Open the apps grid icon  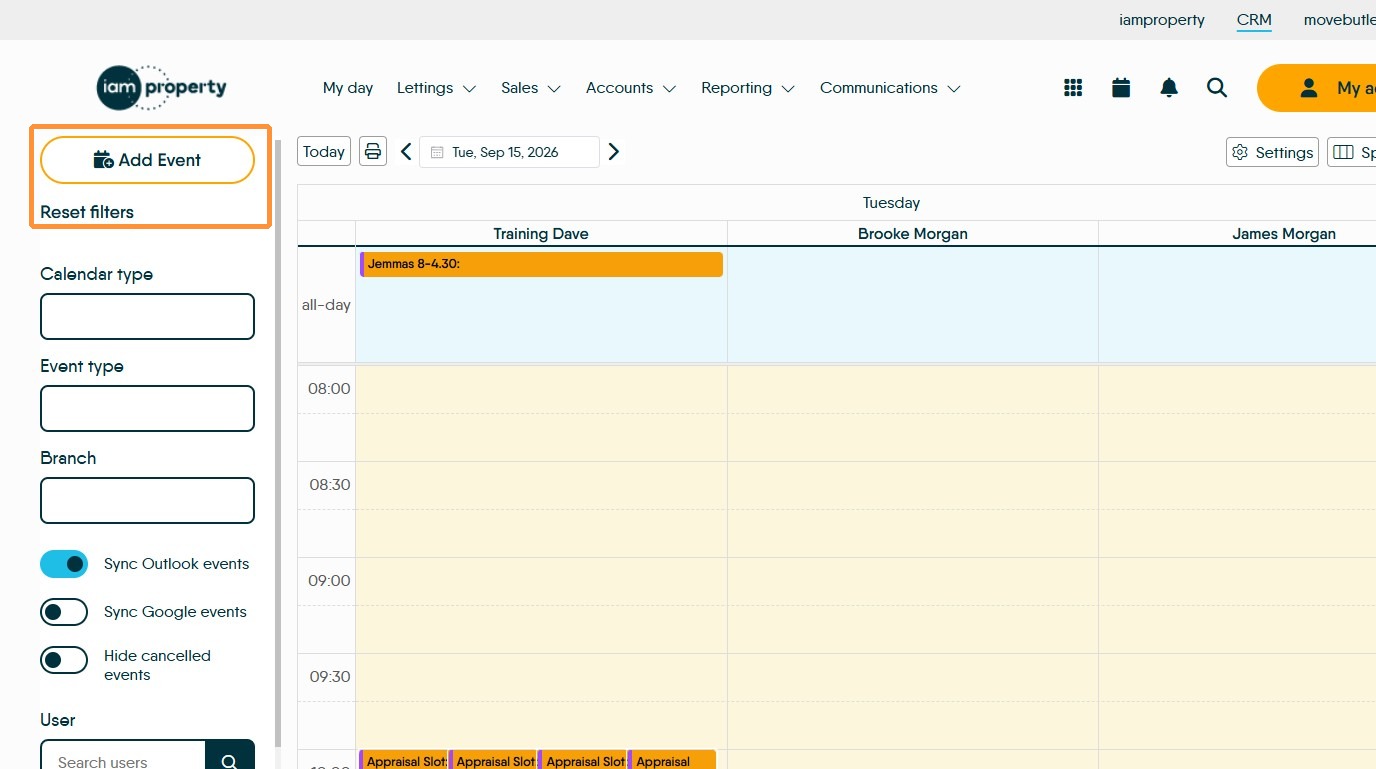(x=1073, y=88)
